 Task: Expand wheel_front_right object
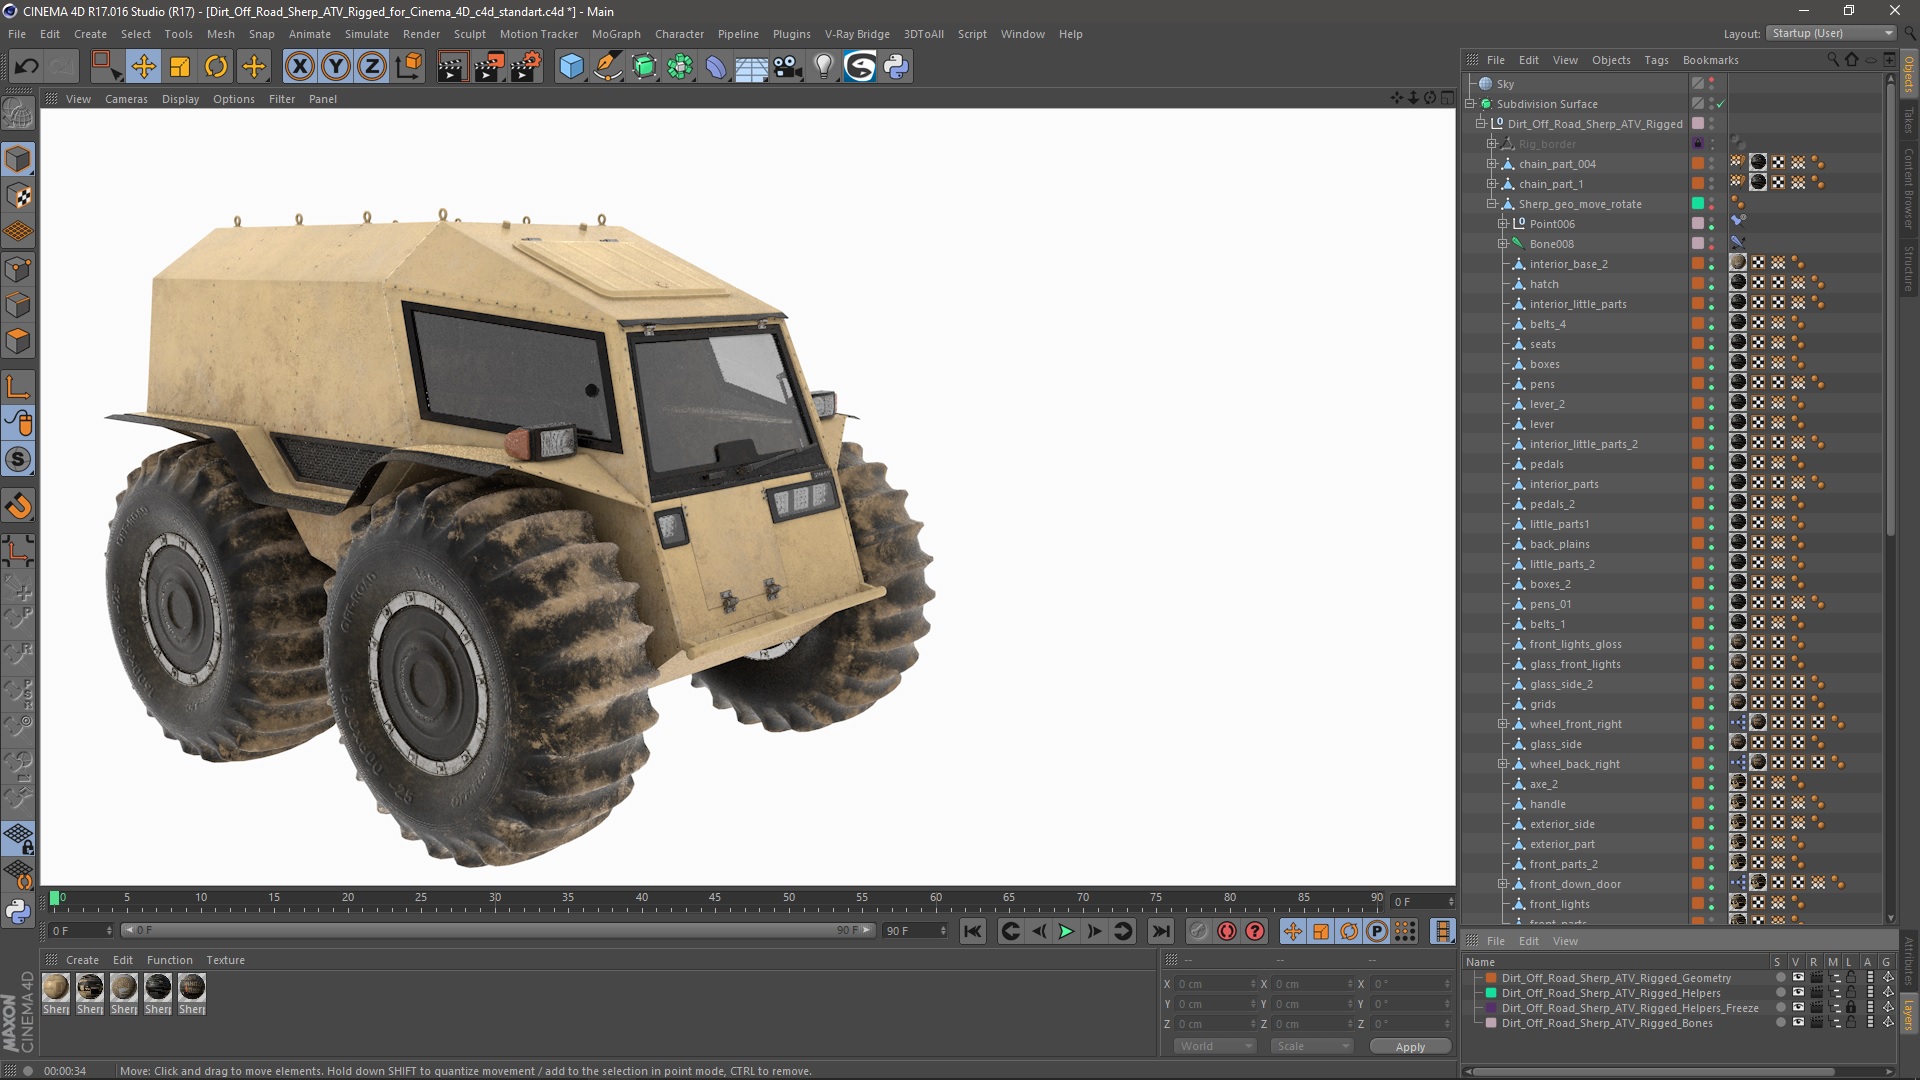[x=1502, y=724]
